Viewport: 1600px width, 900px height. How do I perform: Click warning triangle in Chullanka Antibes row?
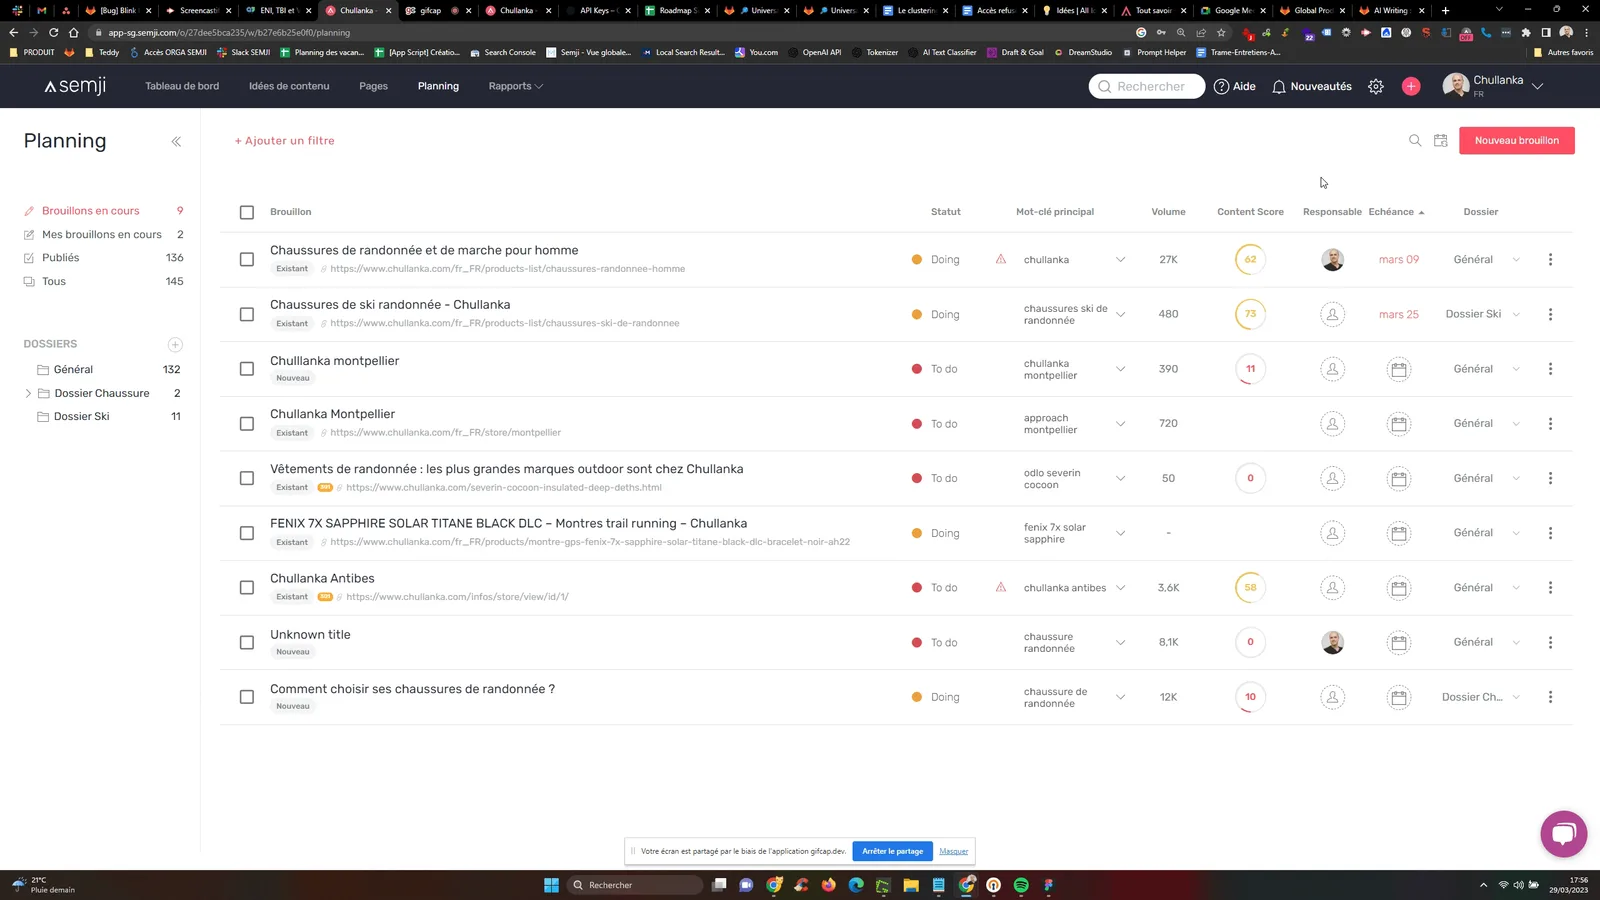pyautogui.click(x=1001, y=588)
